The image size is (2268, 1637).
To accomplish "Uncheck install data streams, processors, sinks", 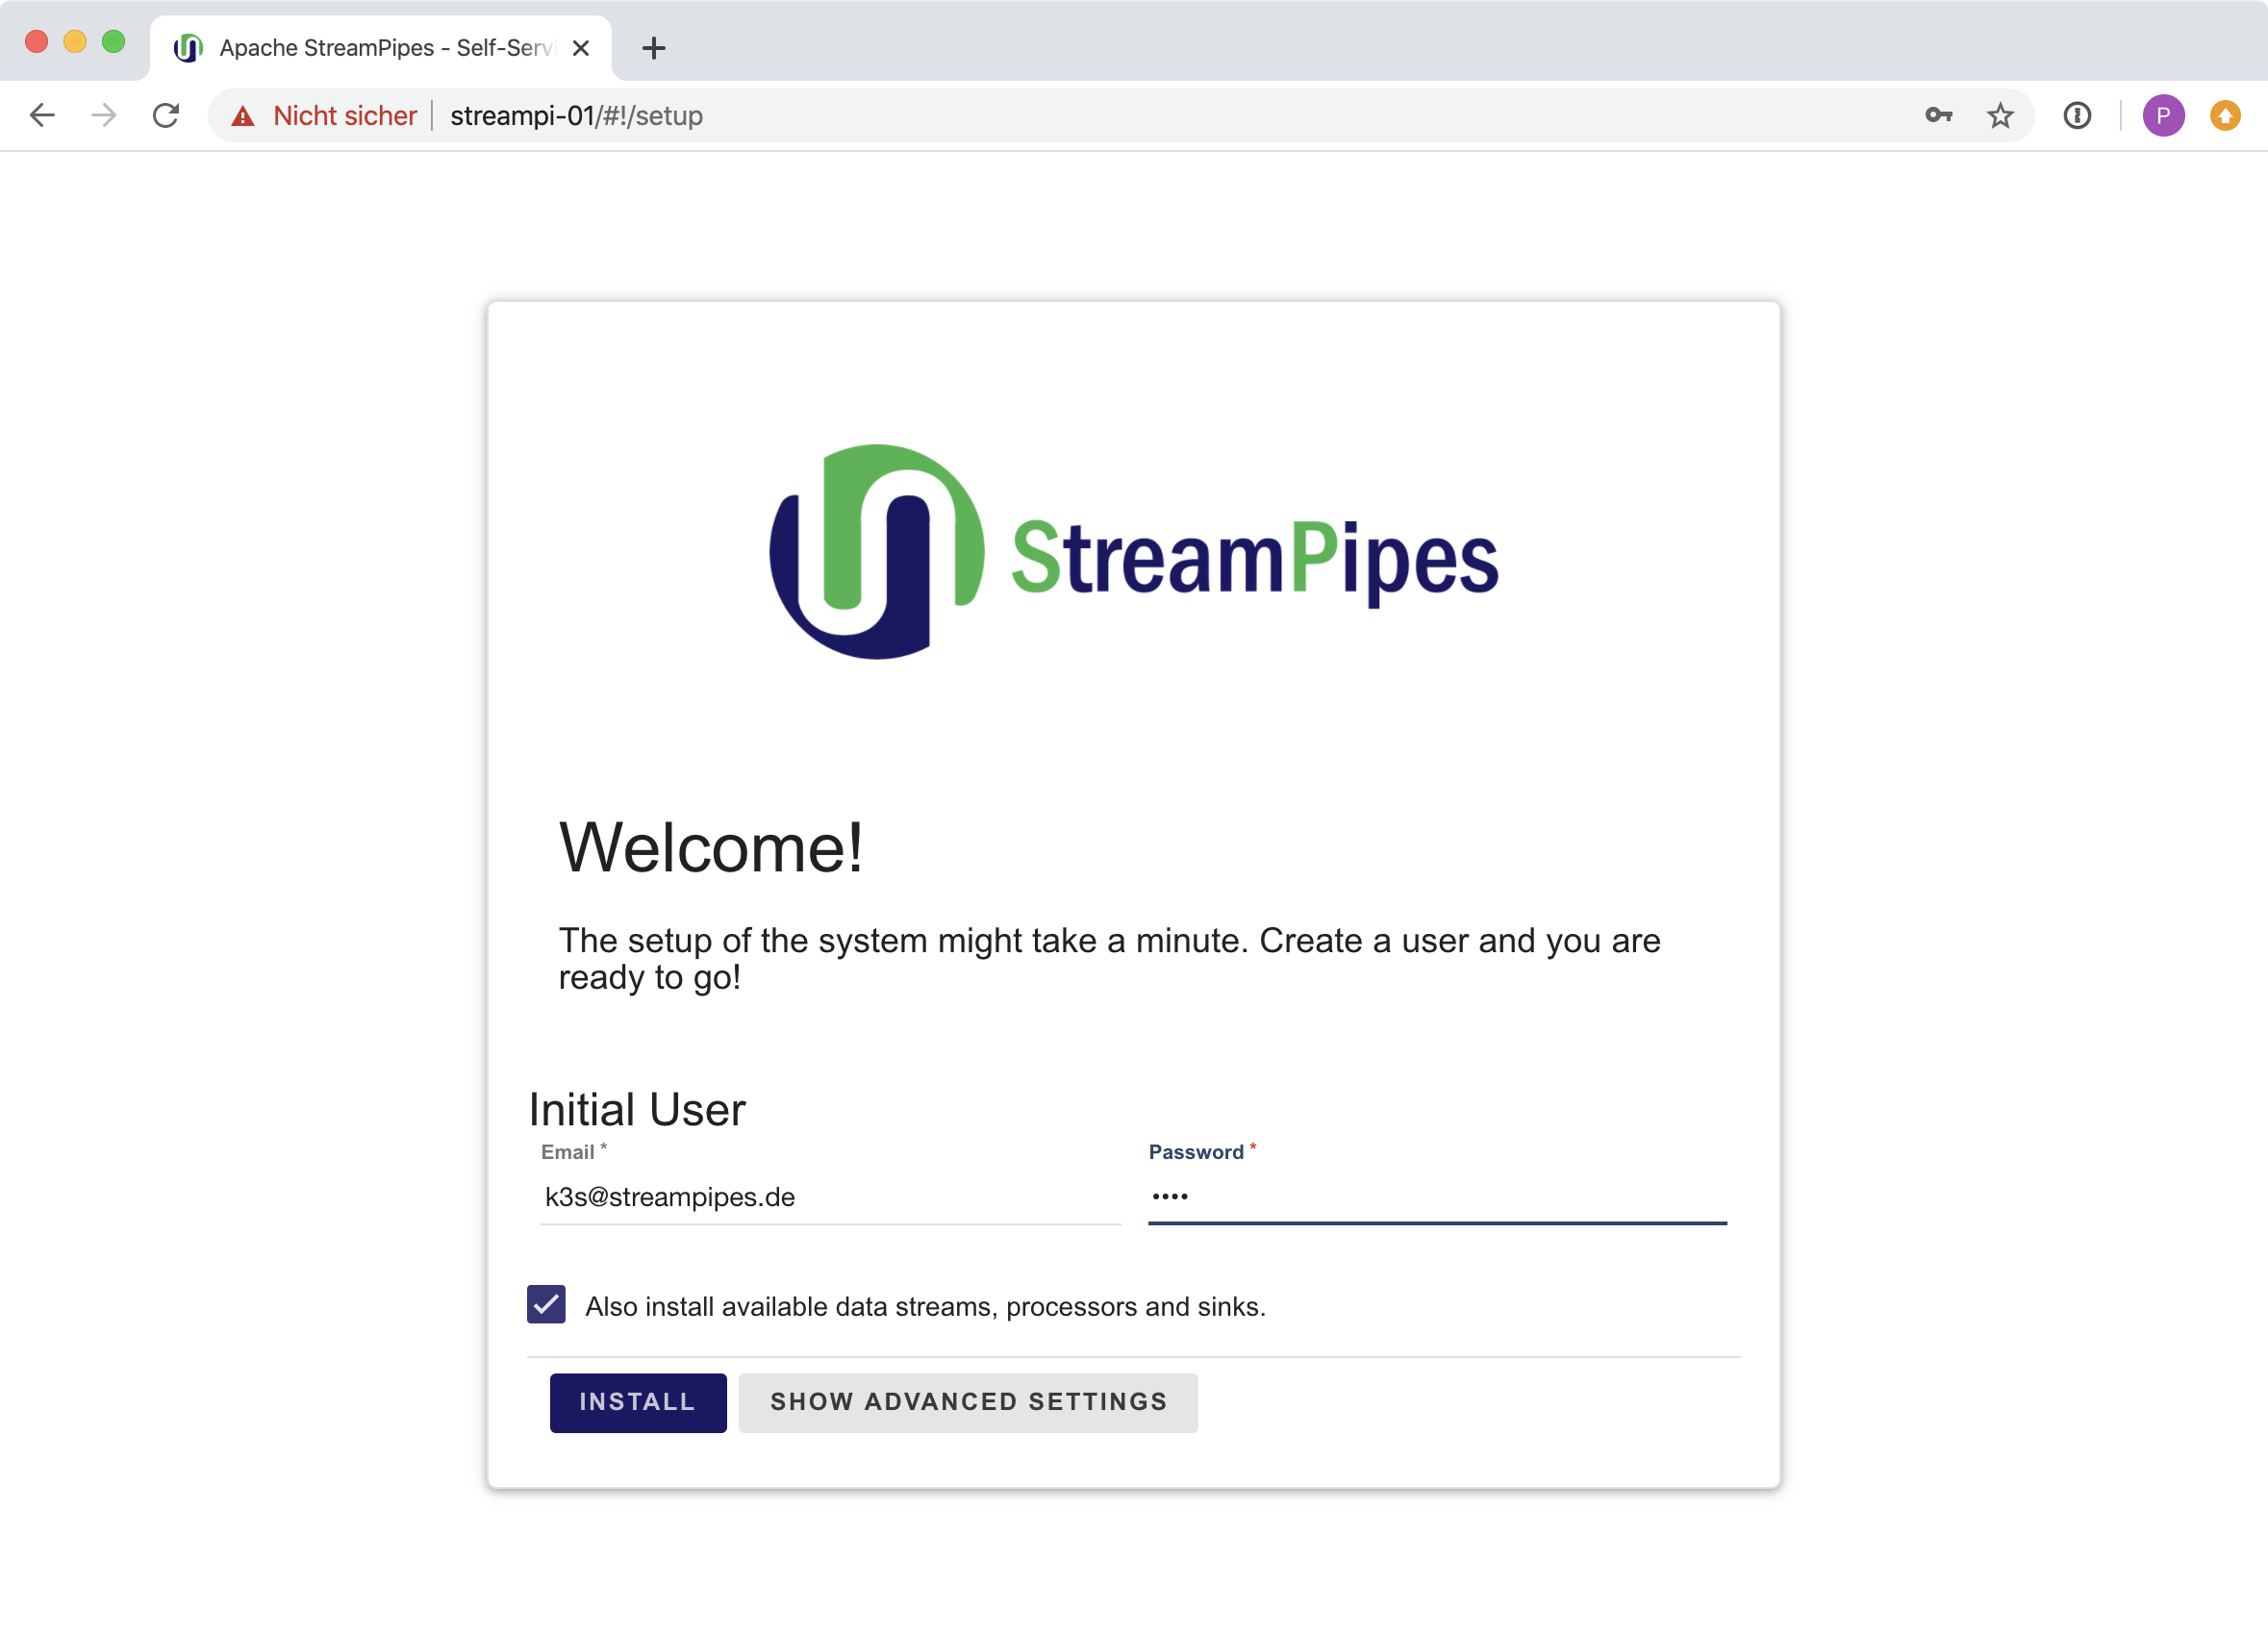I will 546,1304.
